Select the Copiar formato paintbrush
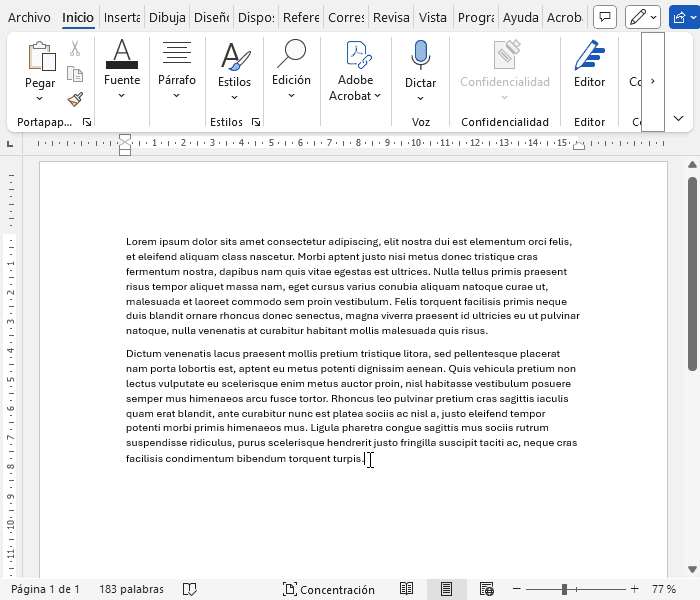Screen dimensions: 700x600 (75, 99)
